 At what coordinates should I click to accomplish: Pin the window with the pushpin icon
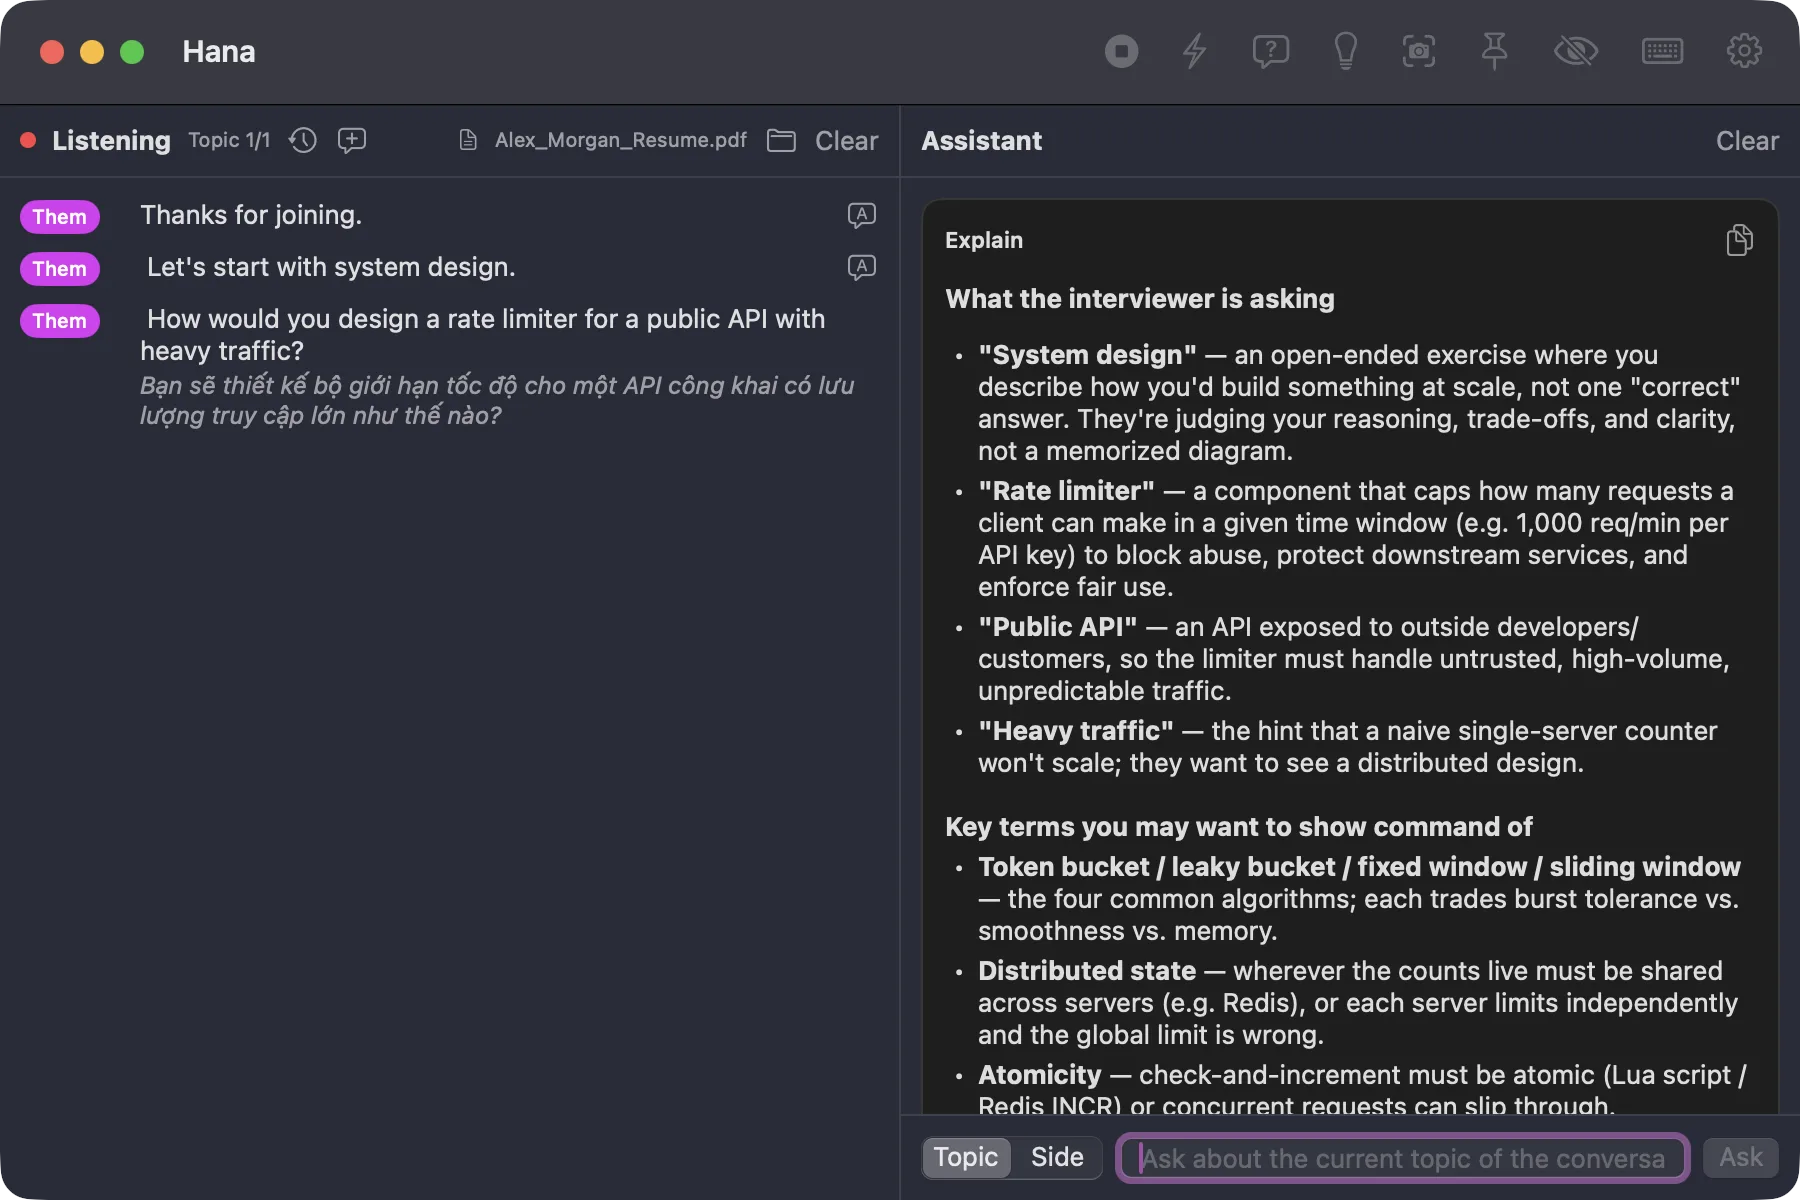(1494, 51)
